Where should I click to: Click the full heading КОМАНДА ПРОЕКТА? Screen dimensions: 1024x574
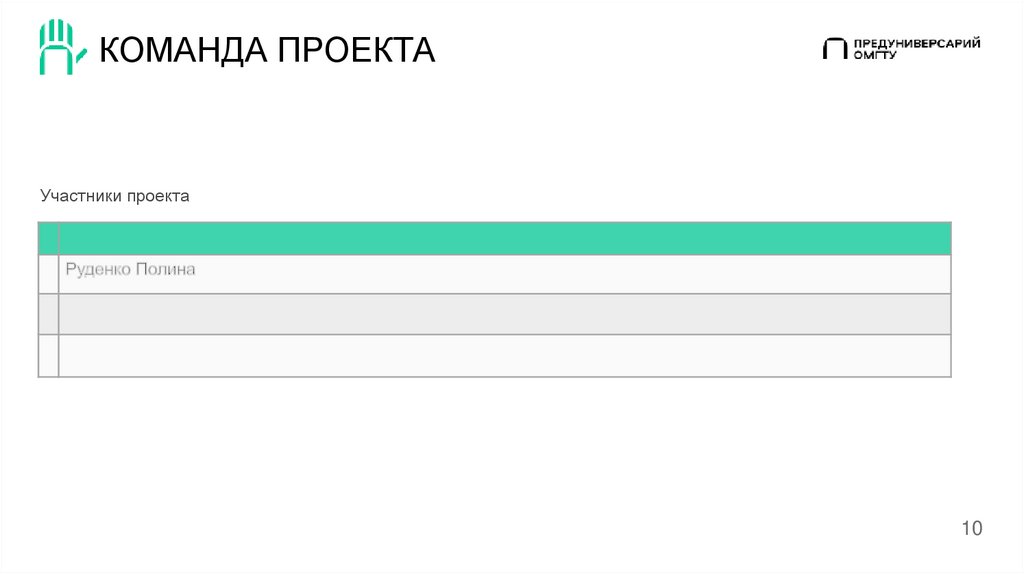coord(267,48)
